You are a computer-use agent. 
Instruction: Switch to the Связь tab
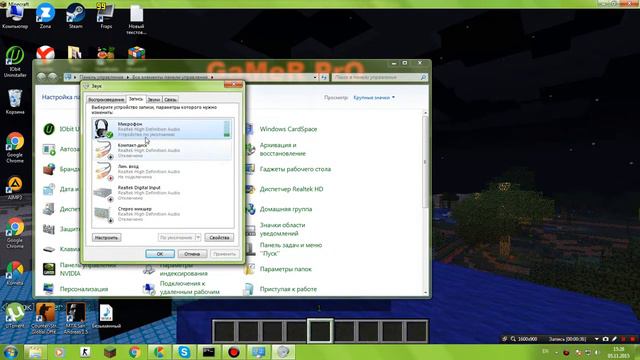170,100
